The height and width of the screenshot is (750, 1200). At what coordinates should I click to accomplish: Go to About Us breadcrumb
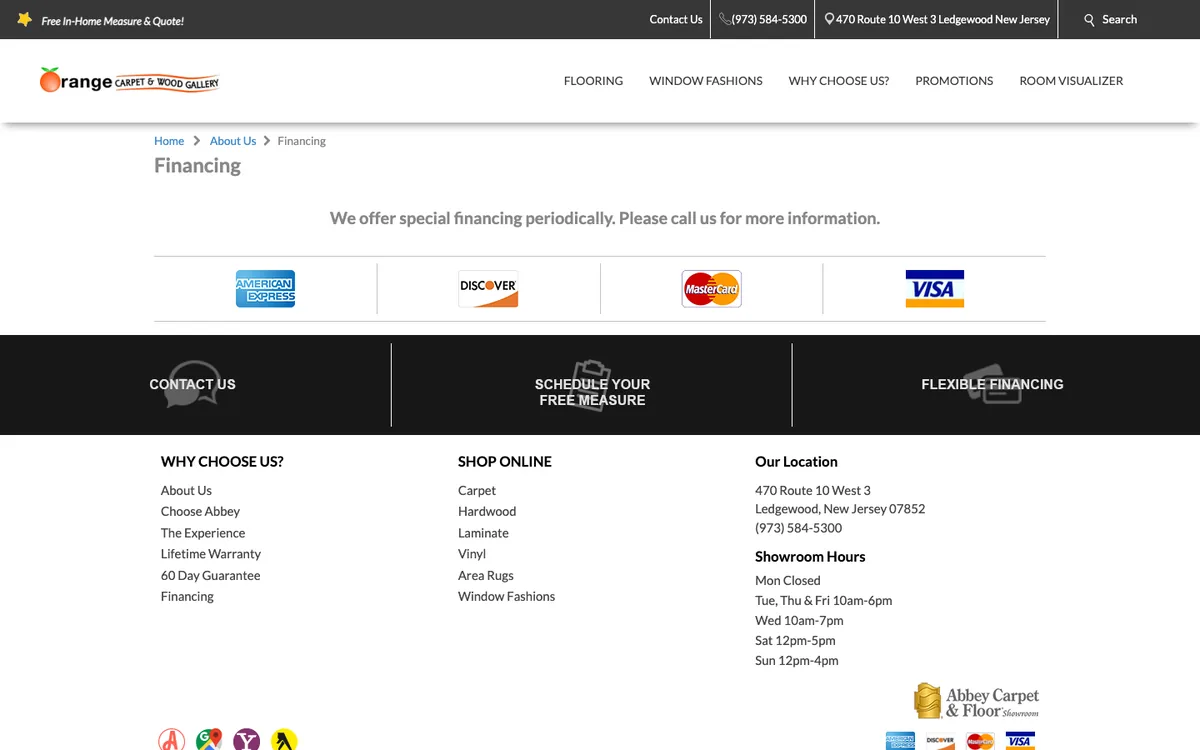point(233,141)
